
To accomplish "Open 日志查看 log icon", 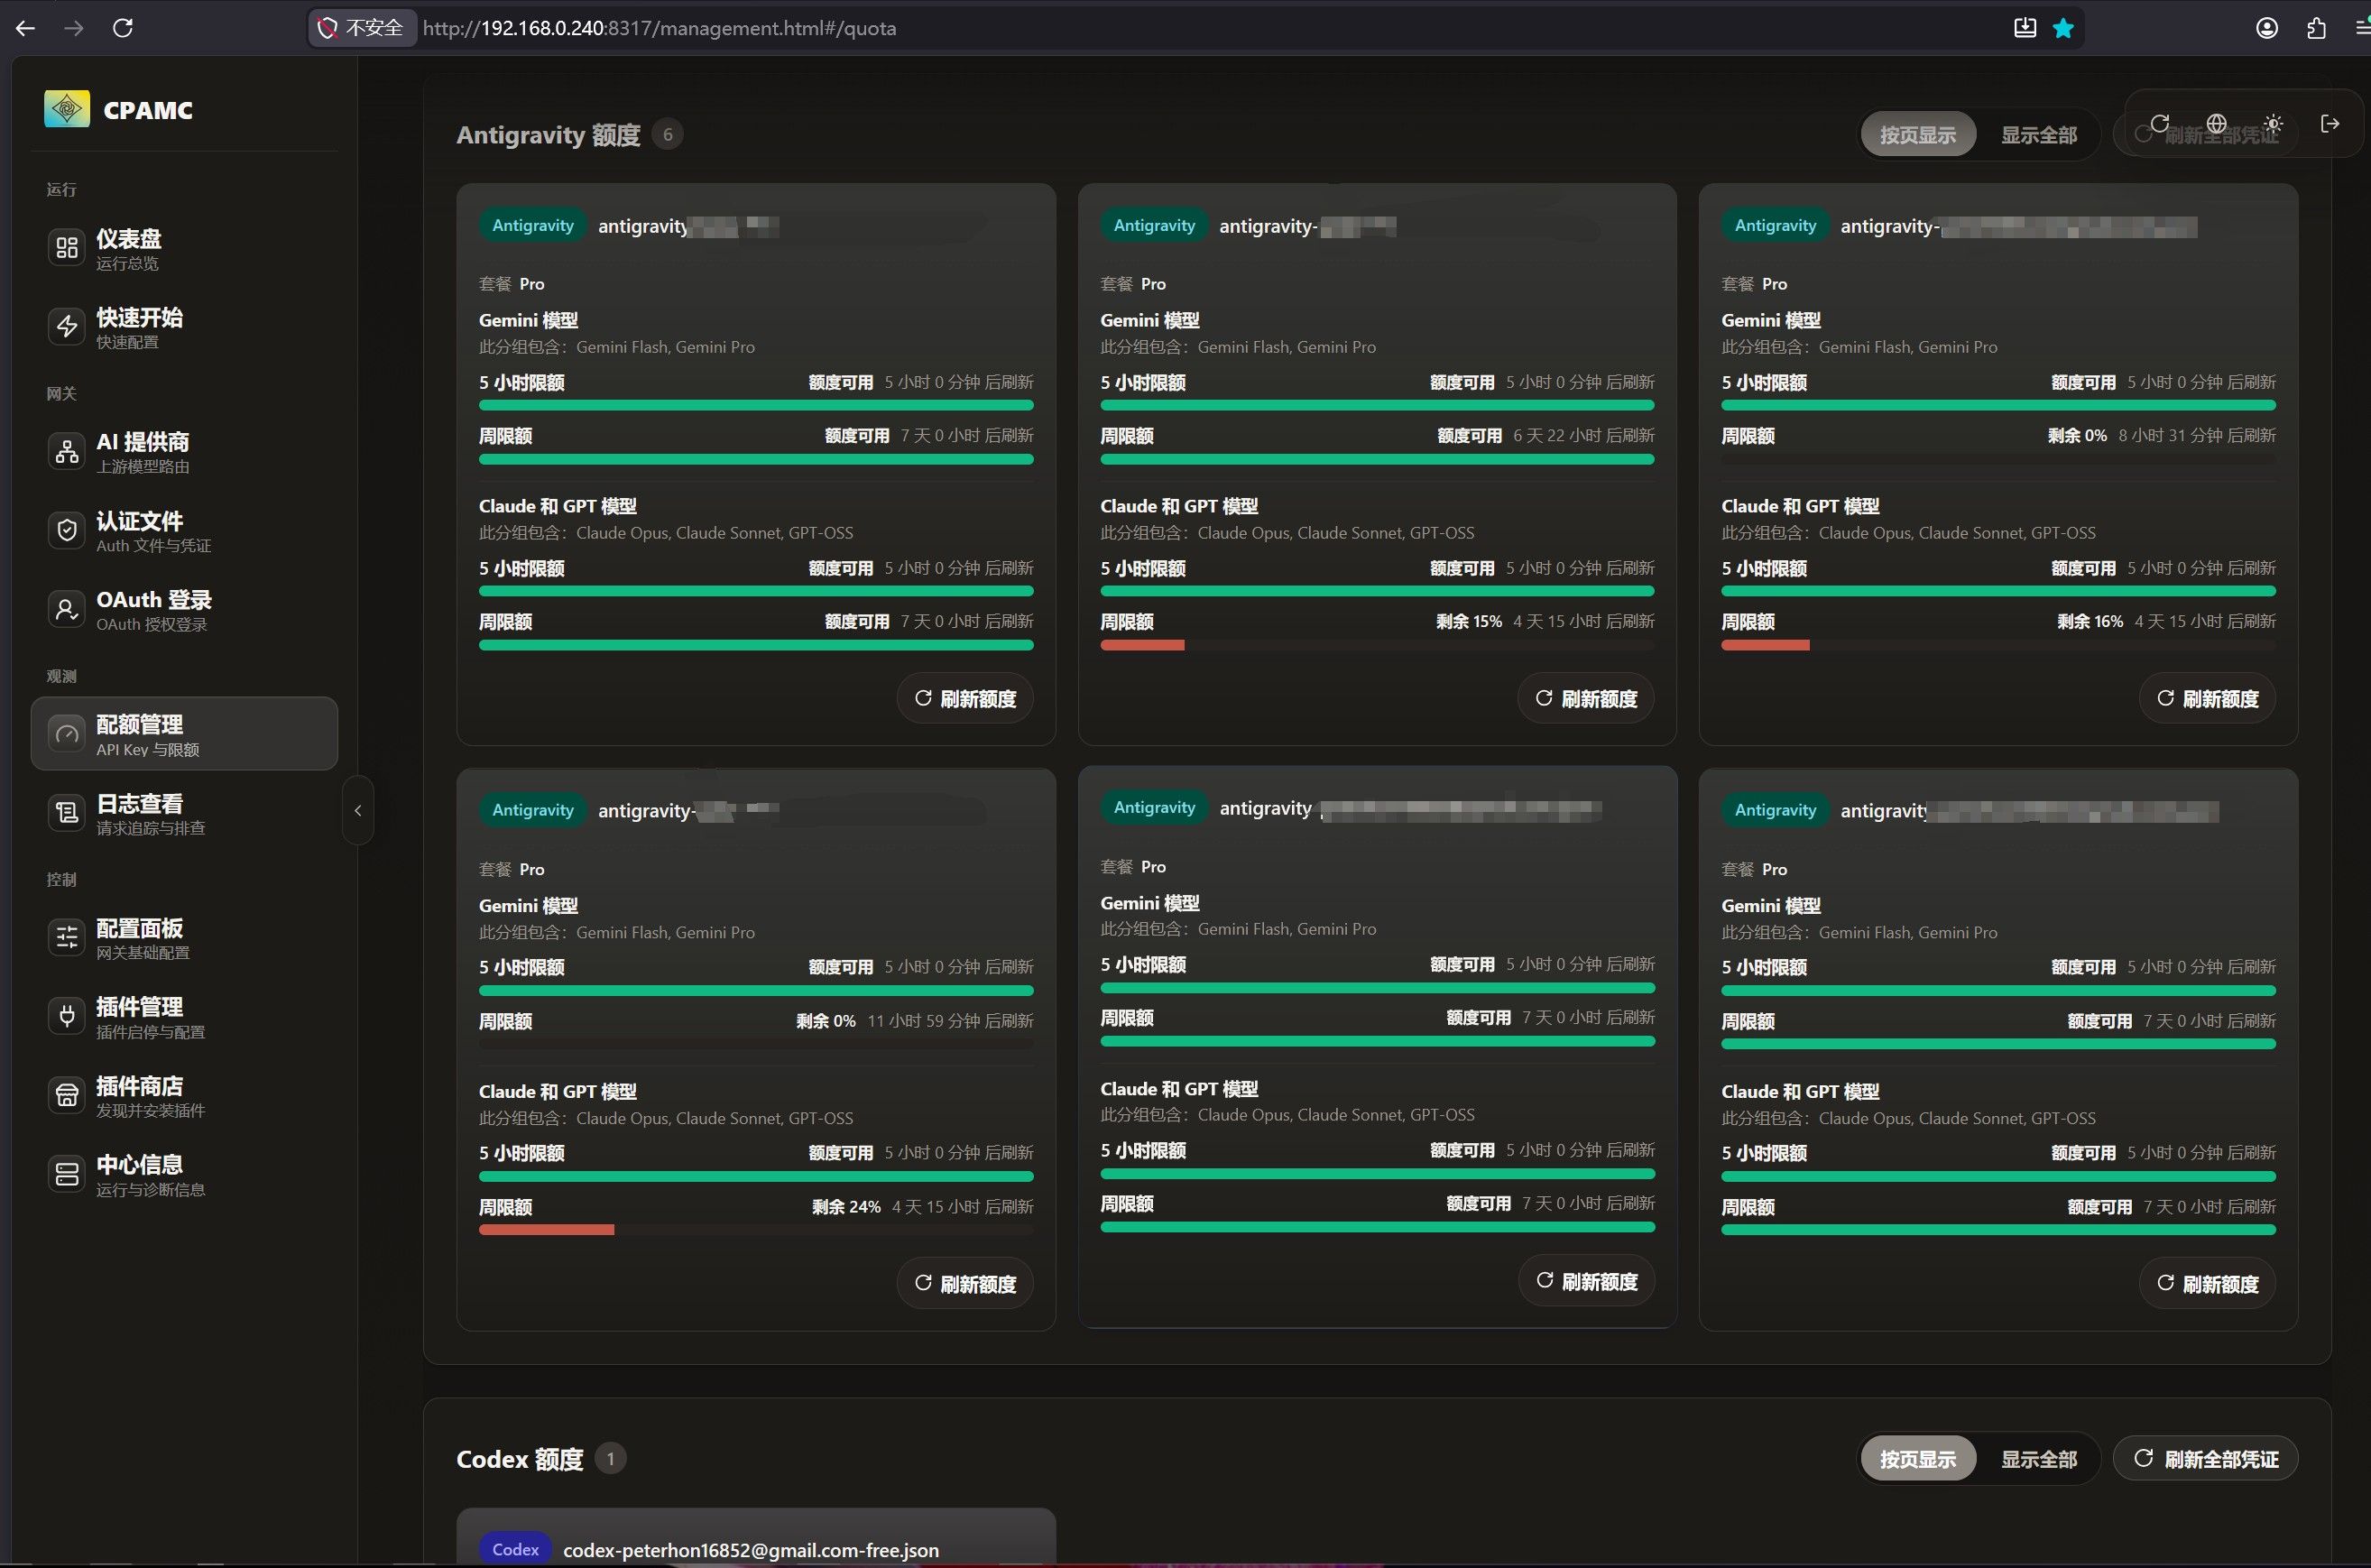I will pos(67,813).
